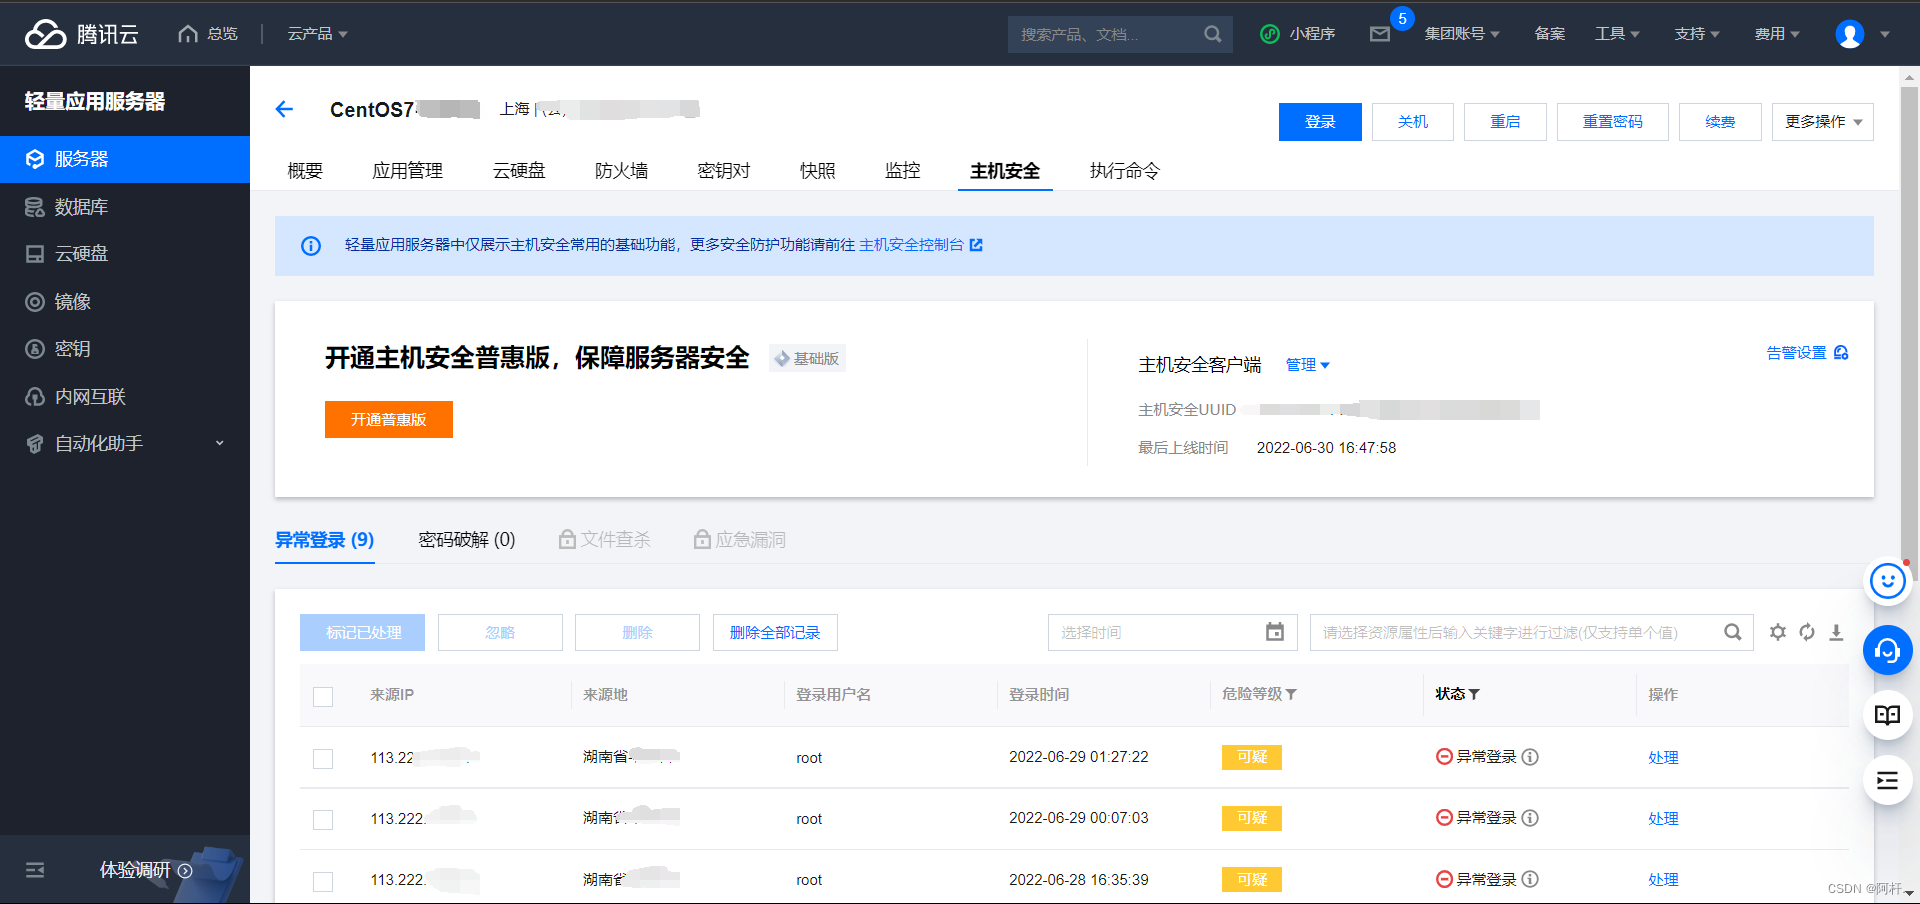The image size is (1920, 904).
Task: Expand the 云产品 dropdown
Action: tap(318, 34)
